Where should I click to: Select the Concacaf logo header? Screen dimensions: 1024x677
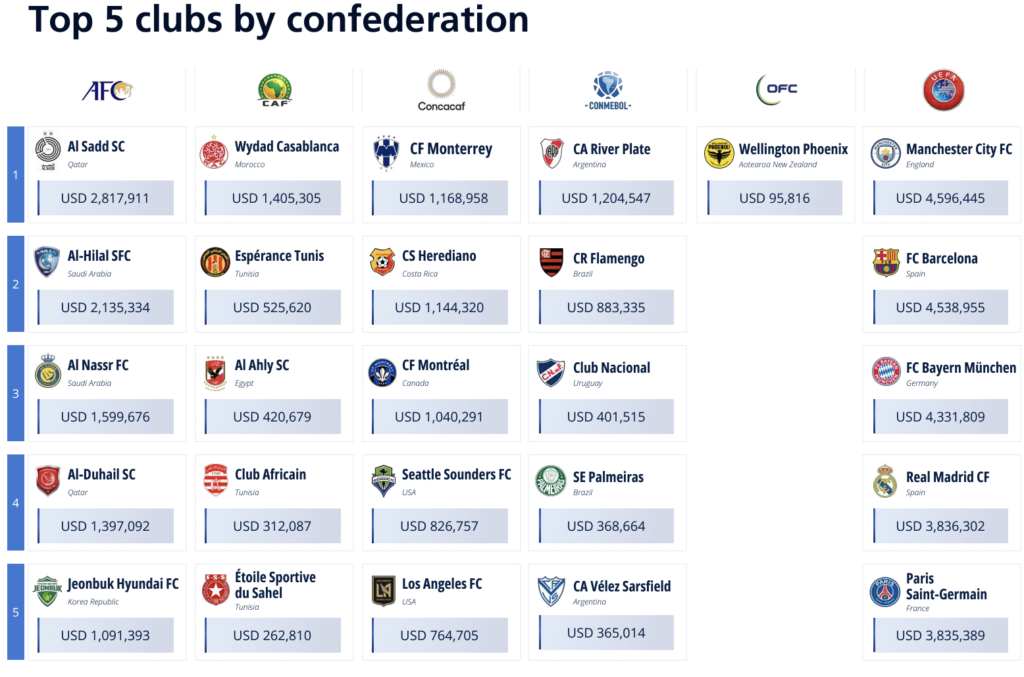[441, 91]
